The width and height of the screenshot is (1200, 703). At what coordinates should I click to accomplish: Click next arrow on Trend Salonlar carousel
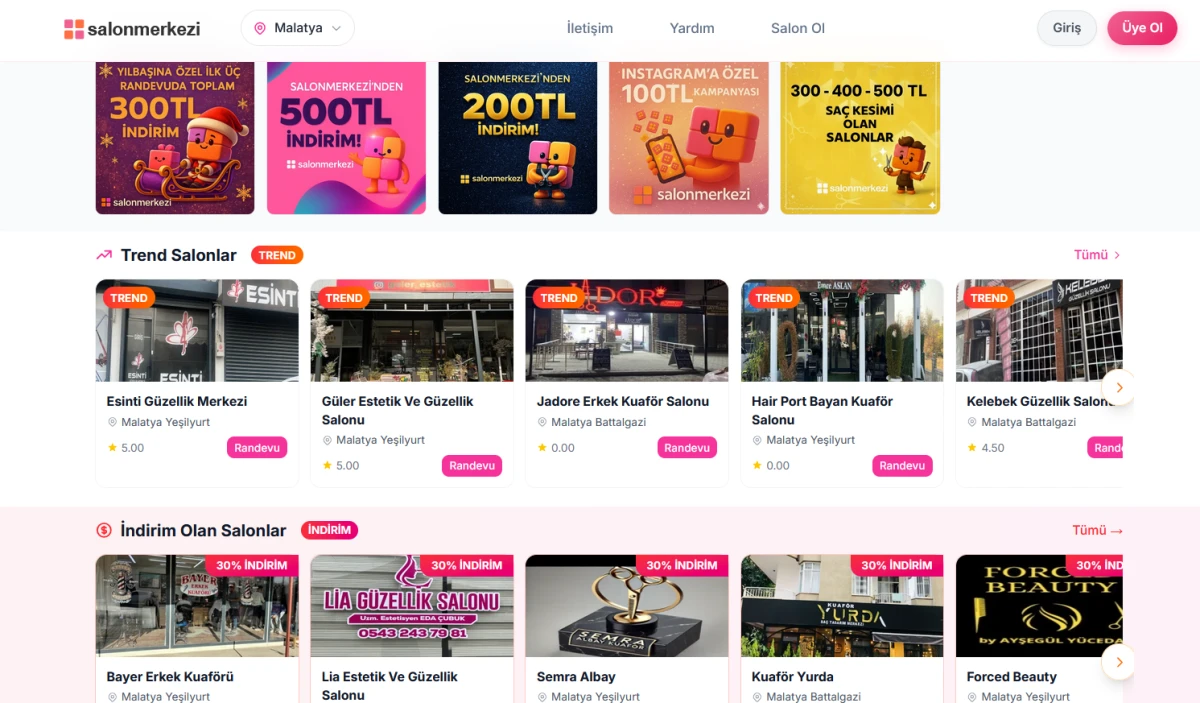1119,387
